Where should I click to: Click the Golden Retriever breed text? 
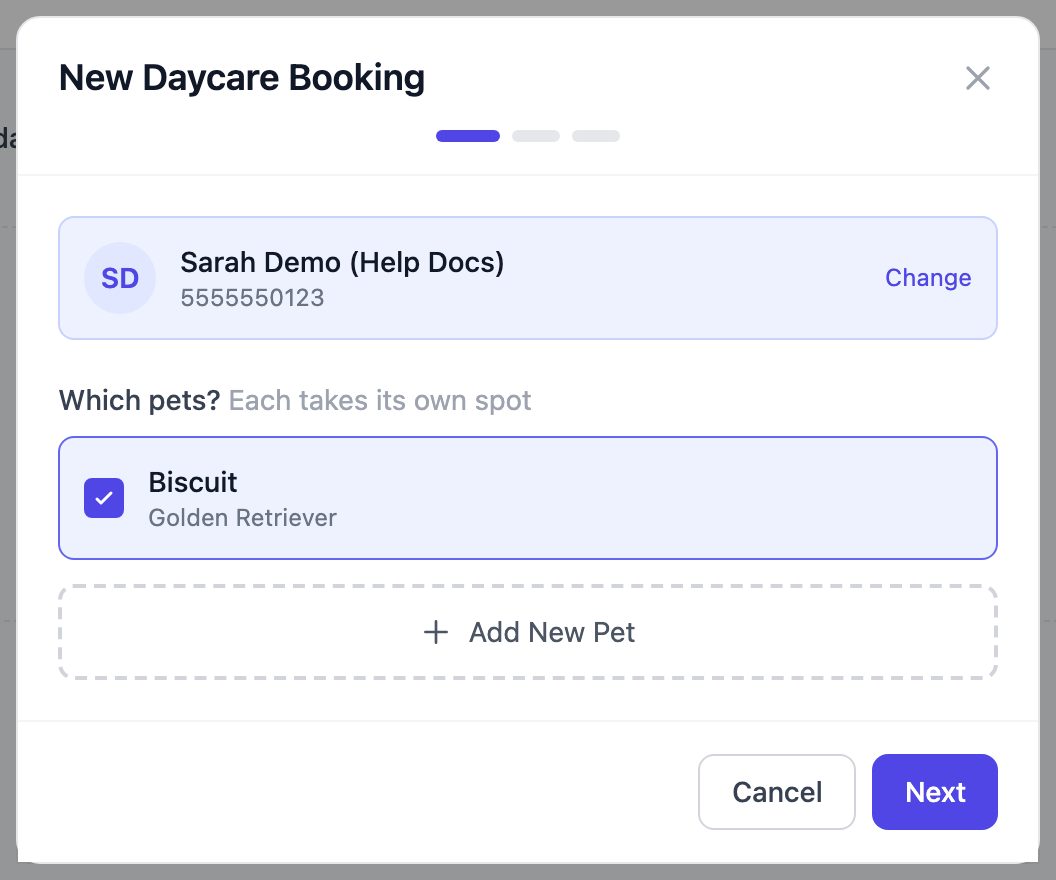coord(242,518)
